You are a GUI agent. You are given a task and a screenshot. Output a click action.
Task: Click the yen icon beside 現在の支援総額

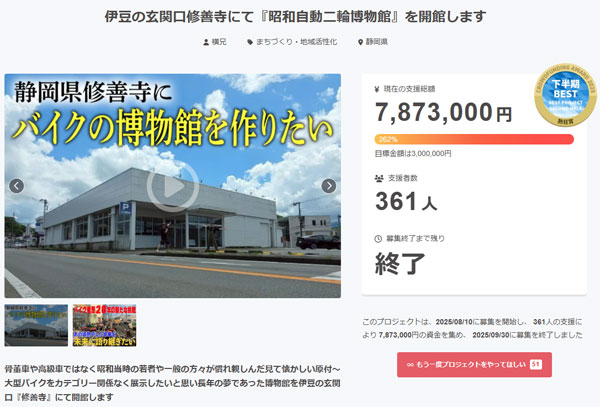[377, 89]
